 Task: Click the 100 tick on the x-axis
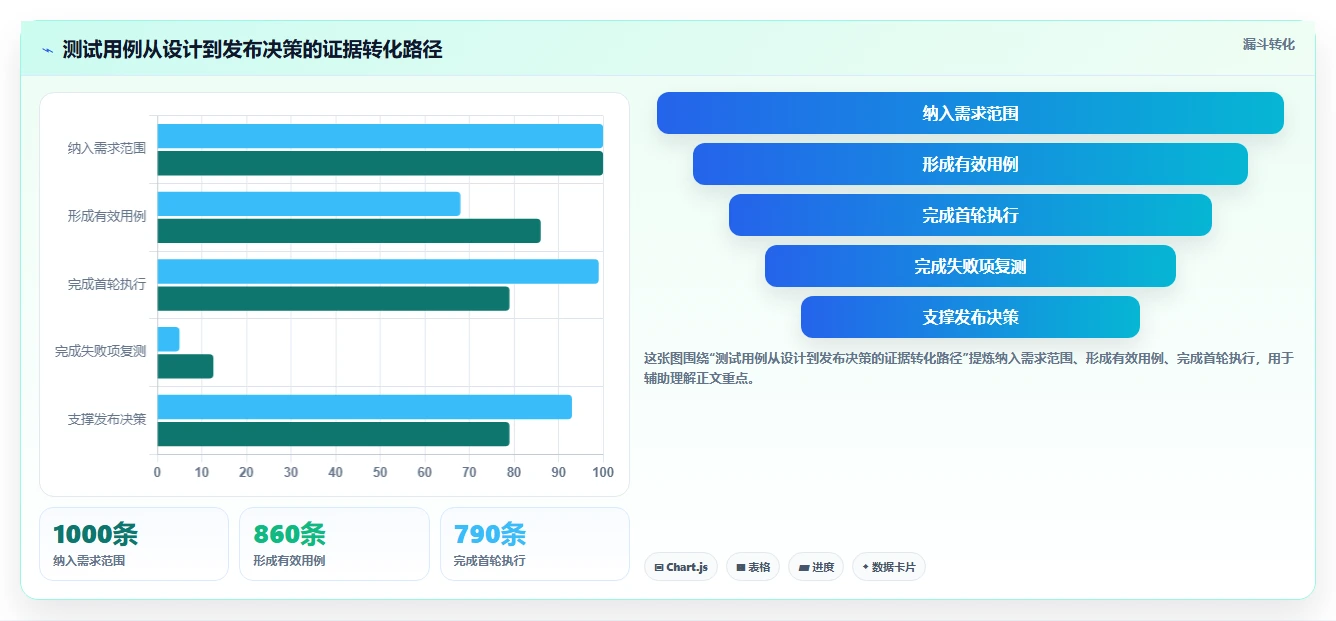602,472
